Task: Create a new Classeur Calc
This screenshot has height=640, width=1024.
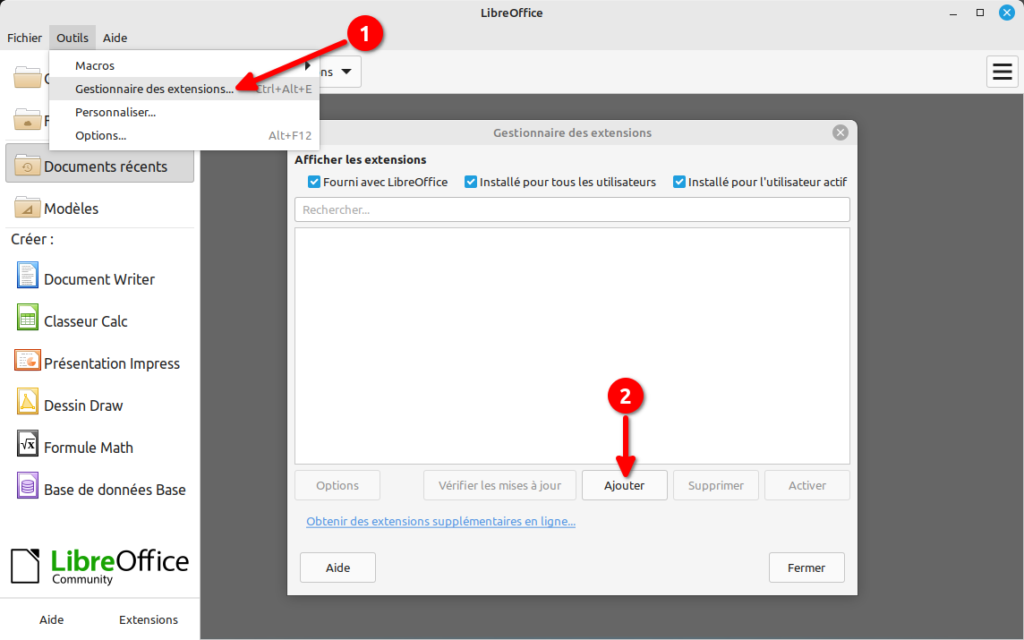Action: (86, 321)
